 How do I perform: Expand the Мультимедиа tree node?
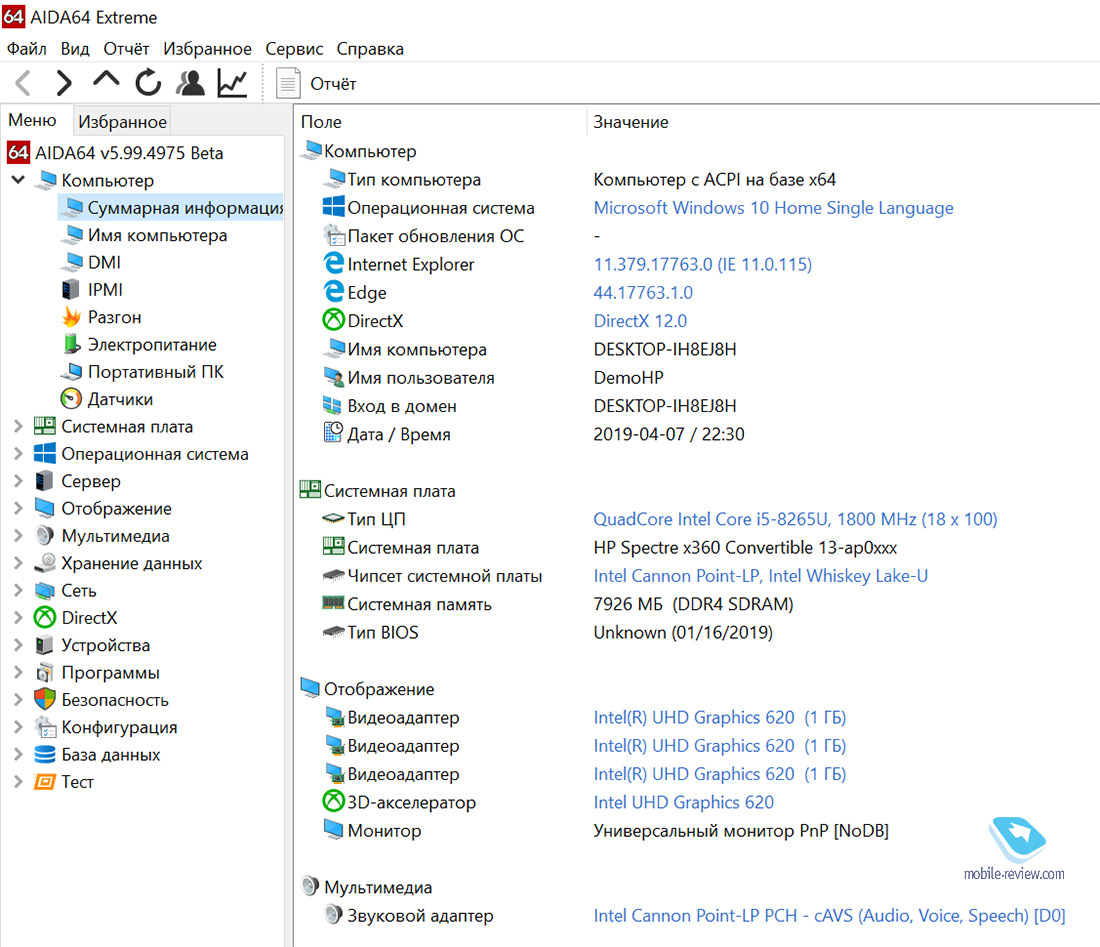[18, 536]
